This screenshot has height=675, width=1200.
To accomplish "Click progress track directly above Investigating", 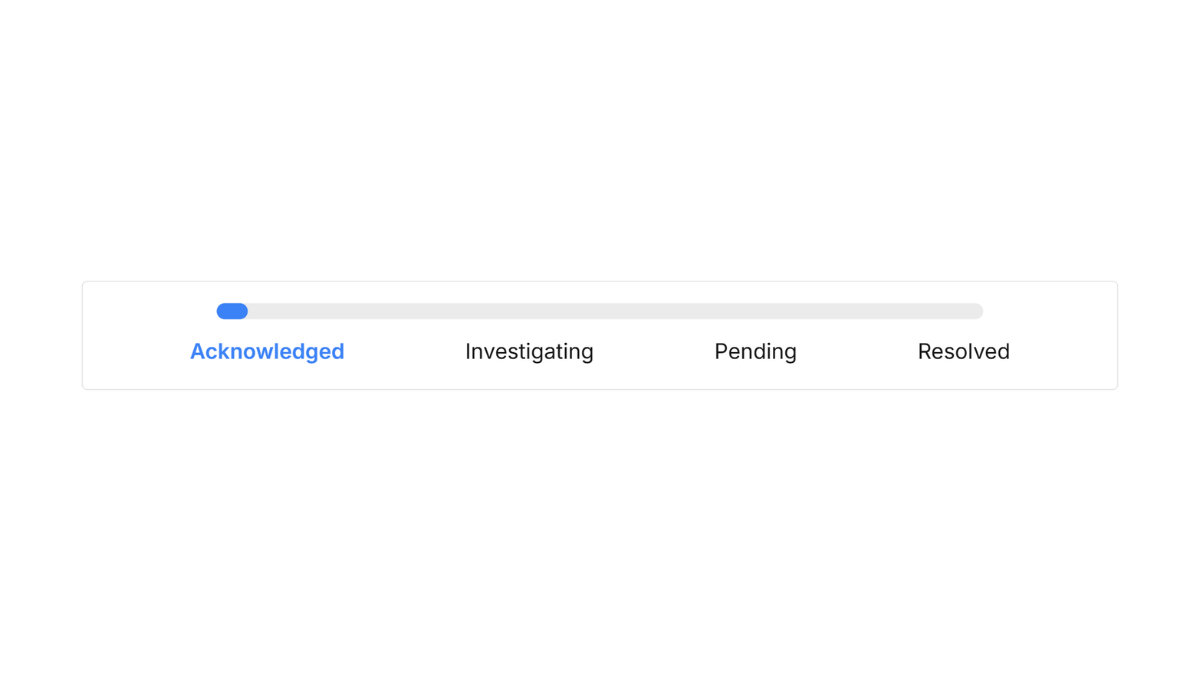I will click(x=529, y=311).
